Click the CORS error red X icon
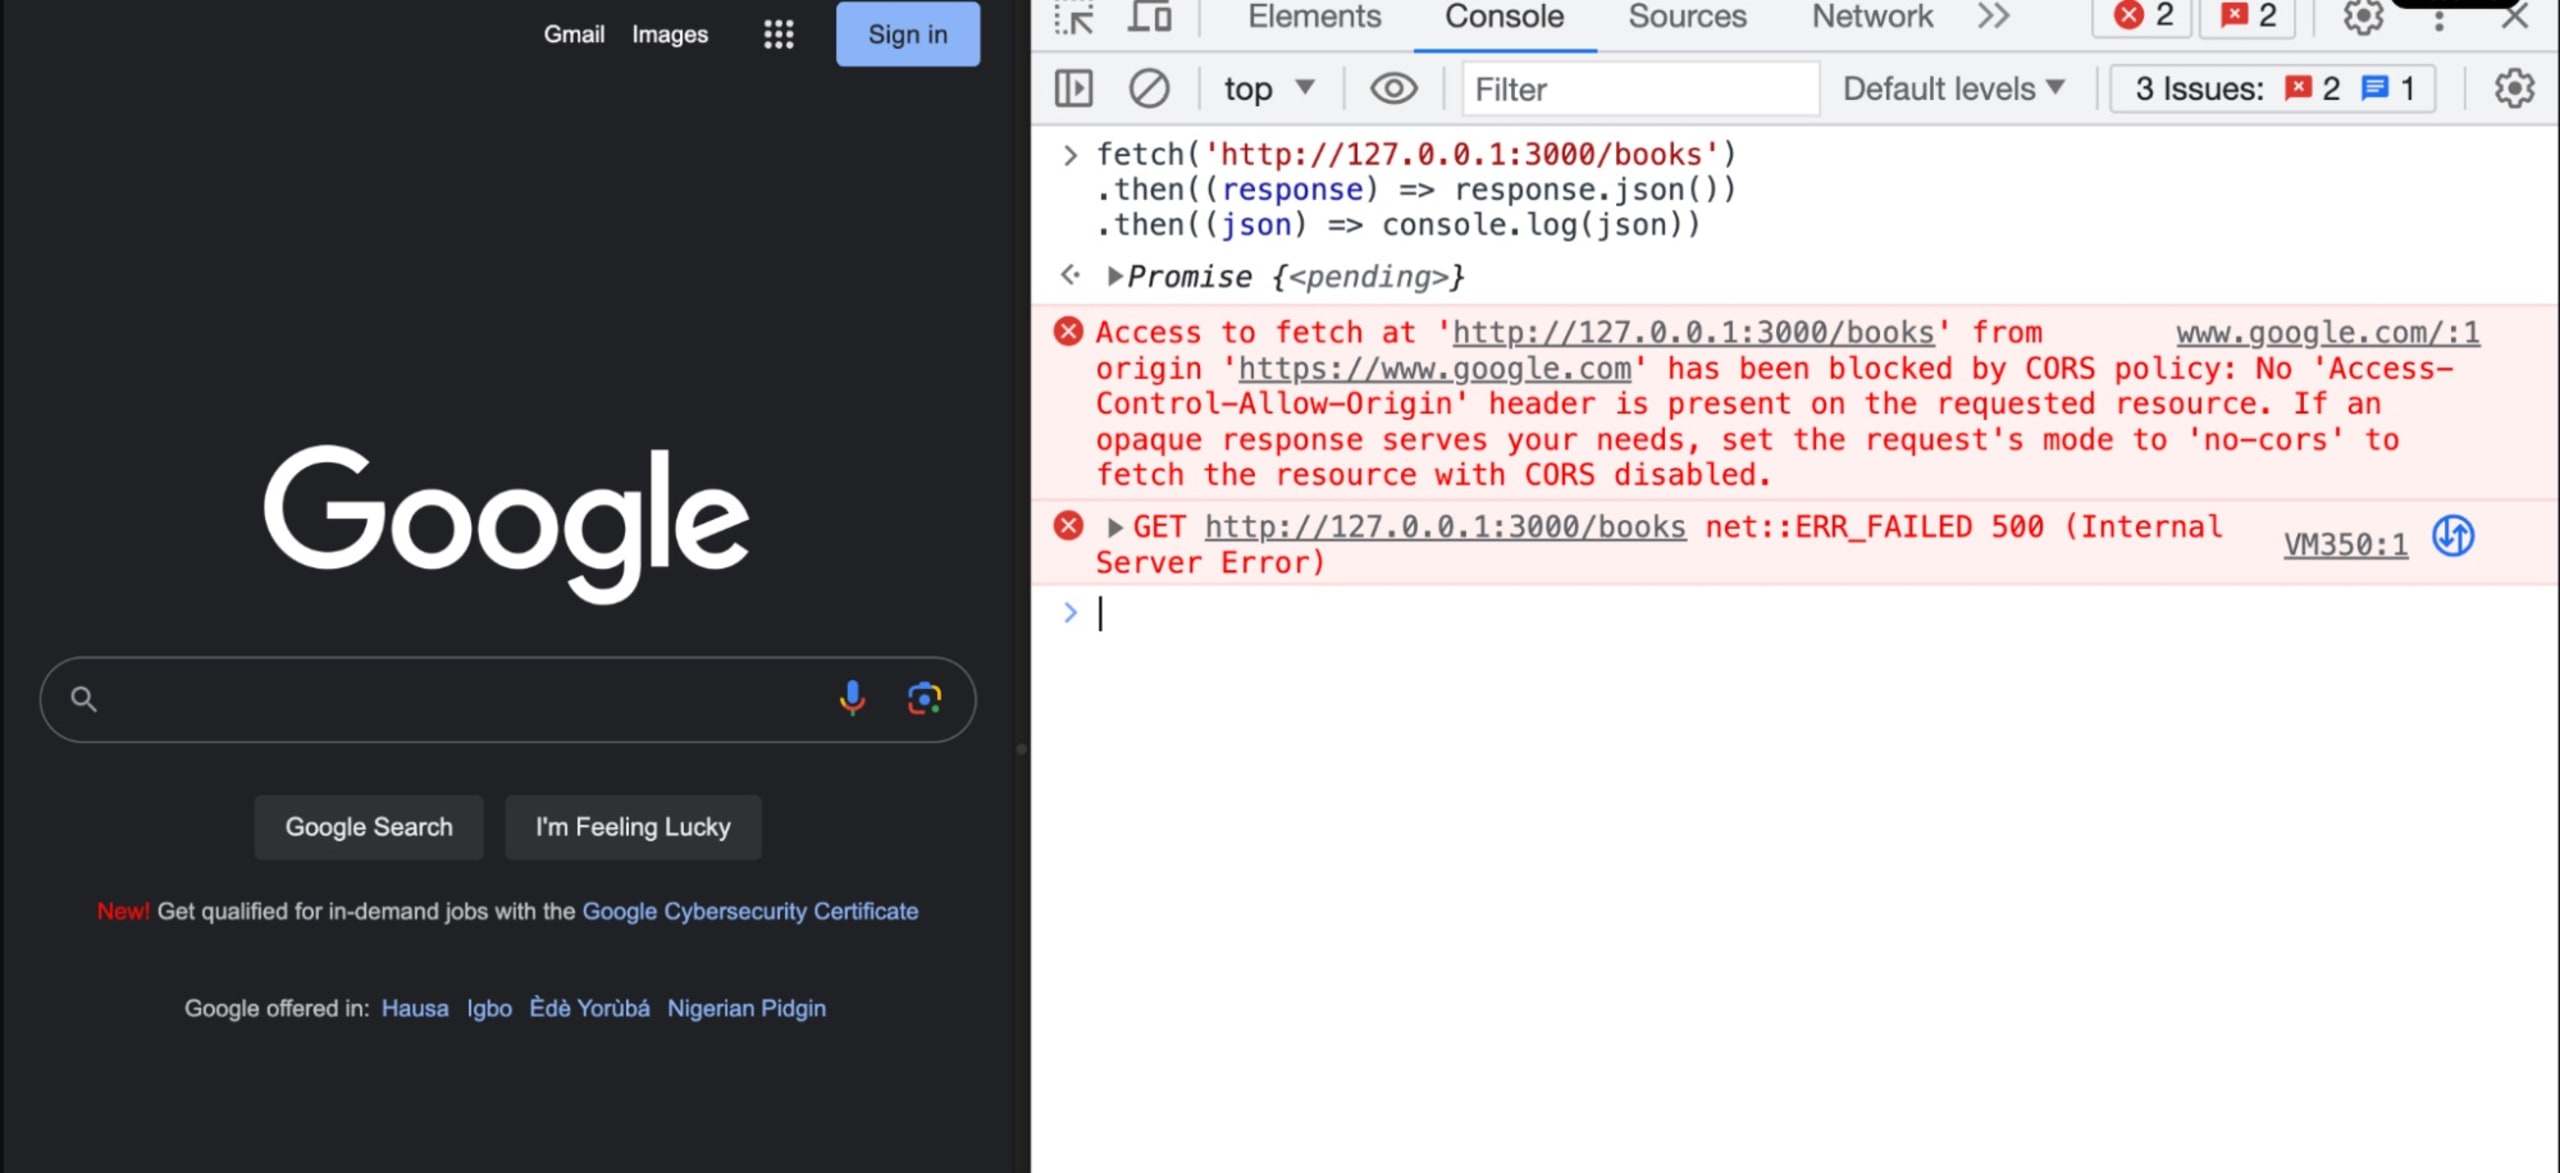Viewport: 2560px width, 1173px height. 1068,331
